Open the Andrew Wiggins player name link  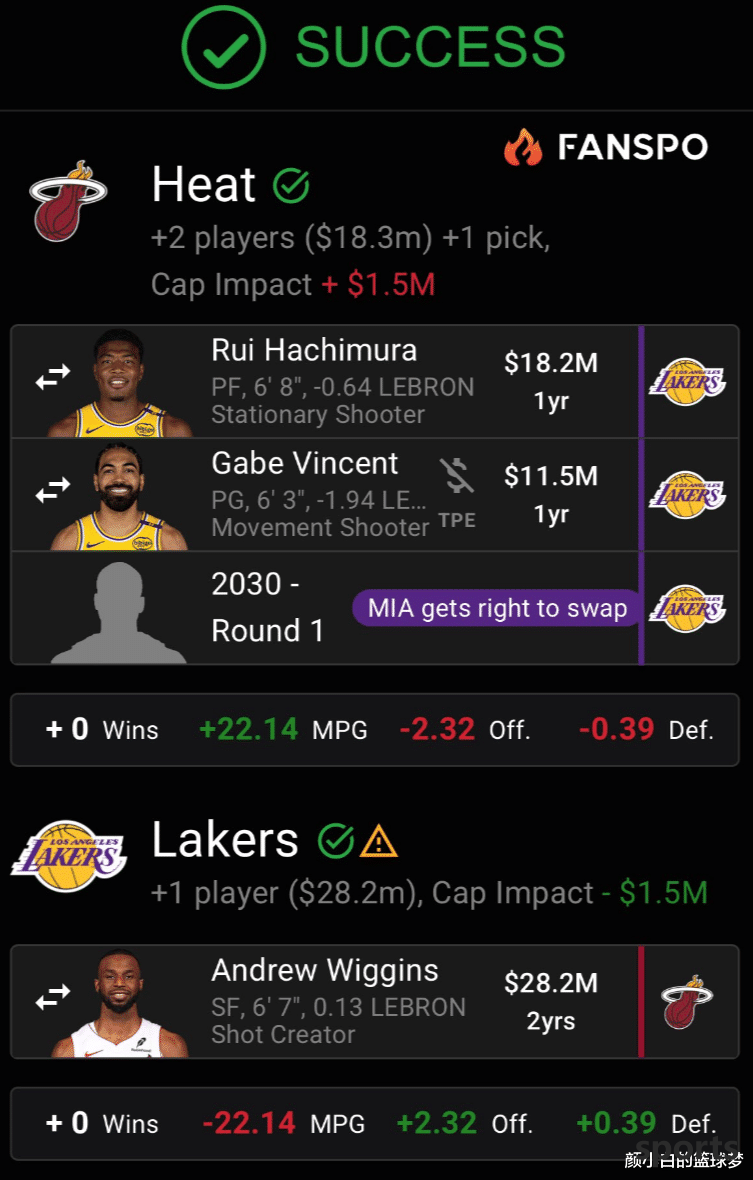click(325, 970)
